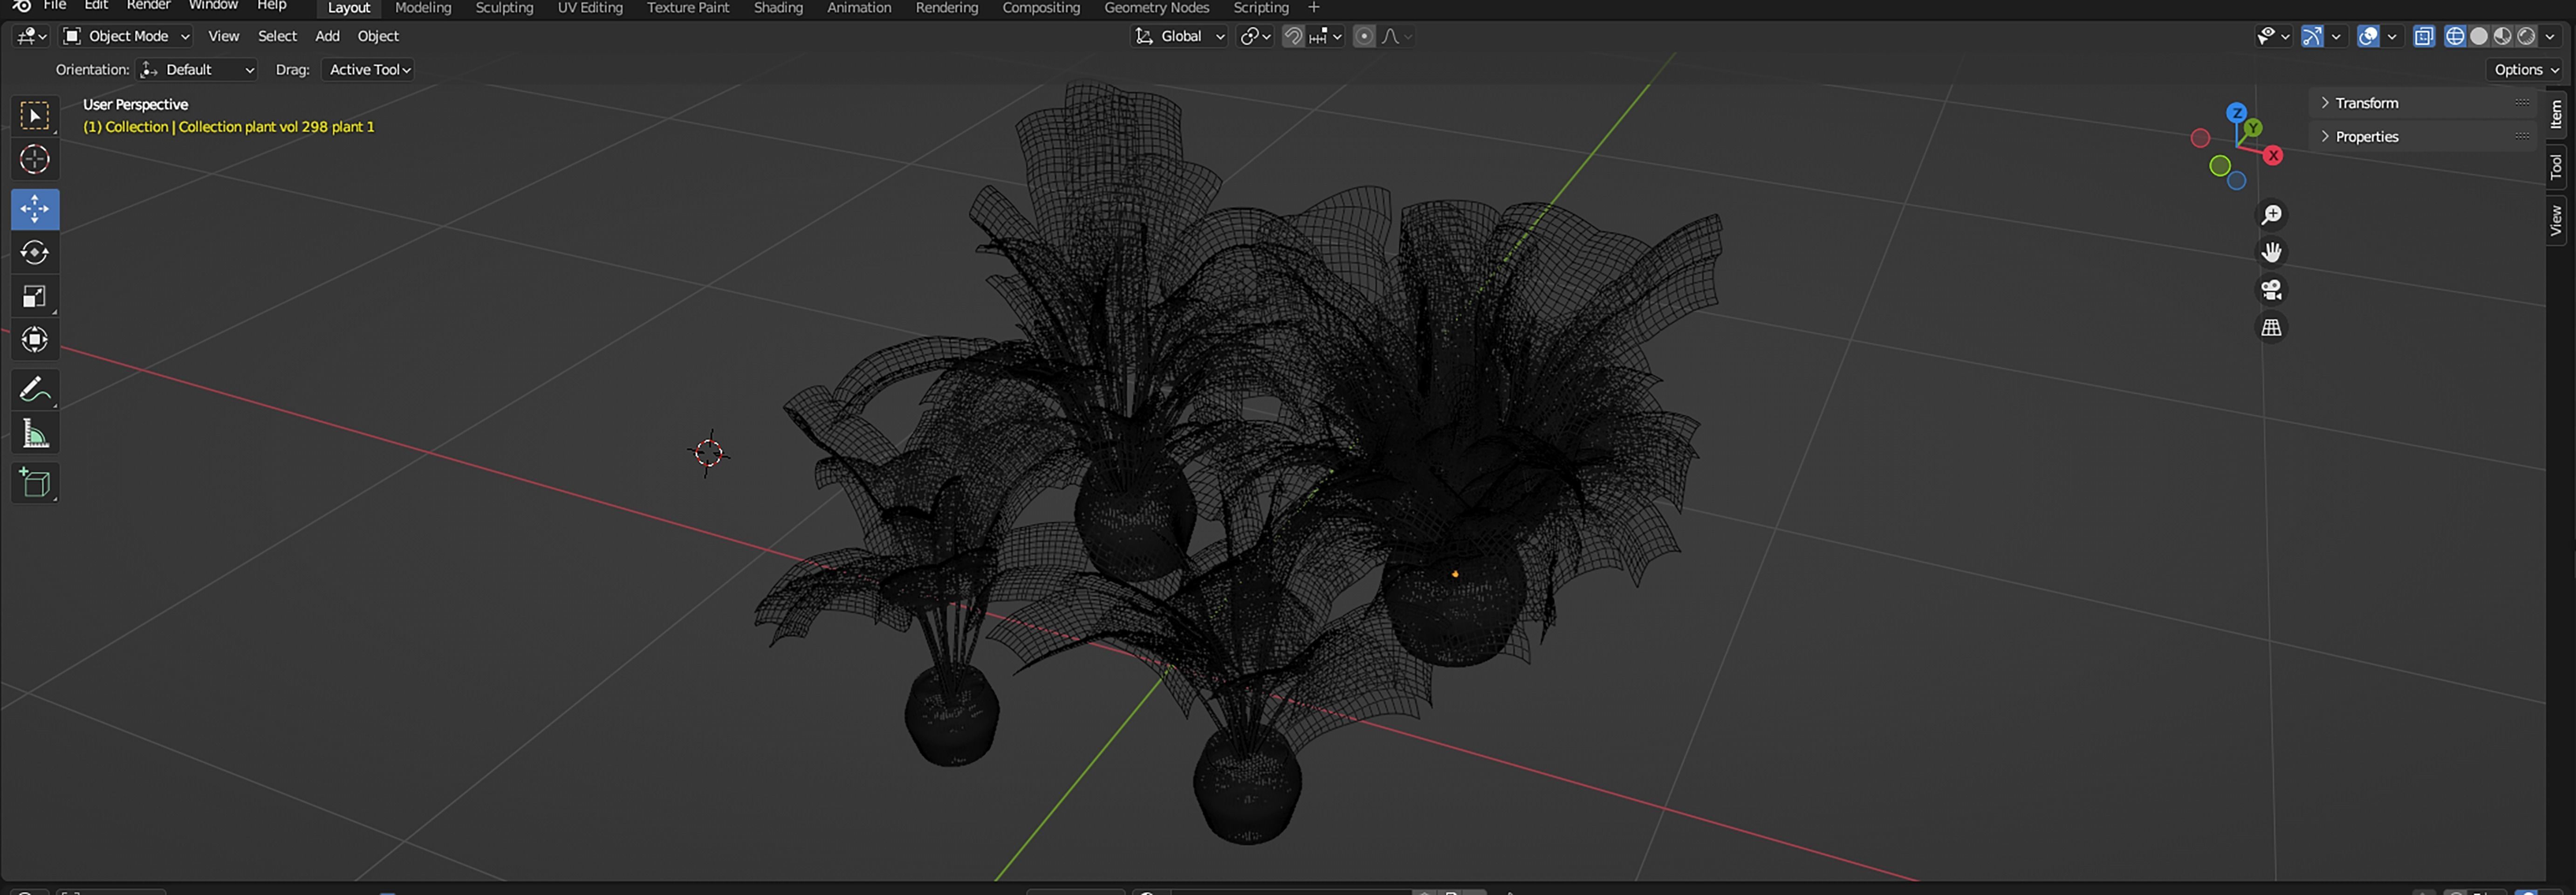Open the Global transform orientation dropdown
The width and height of the screenshot is (2576, 895).
pos(1179,36)
